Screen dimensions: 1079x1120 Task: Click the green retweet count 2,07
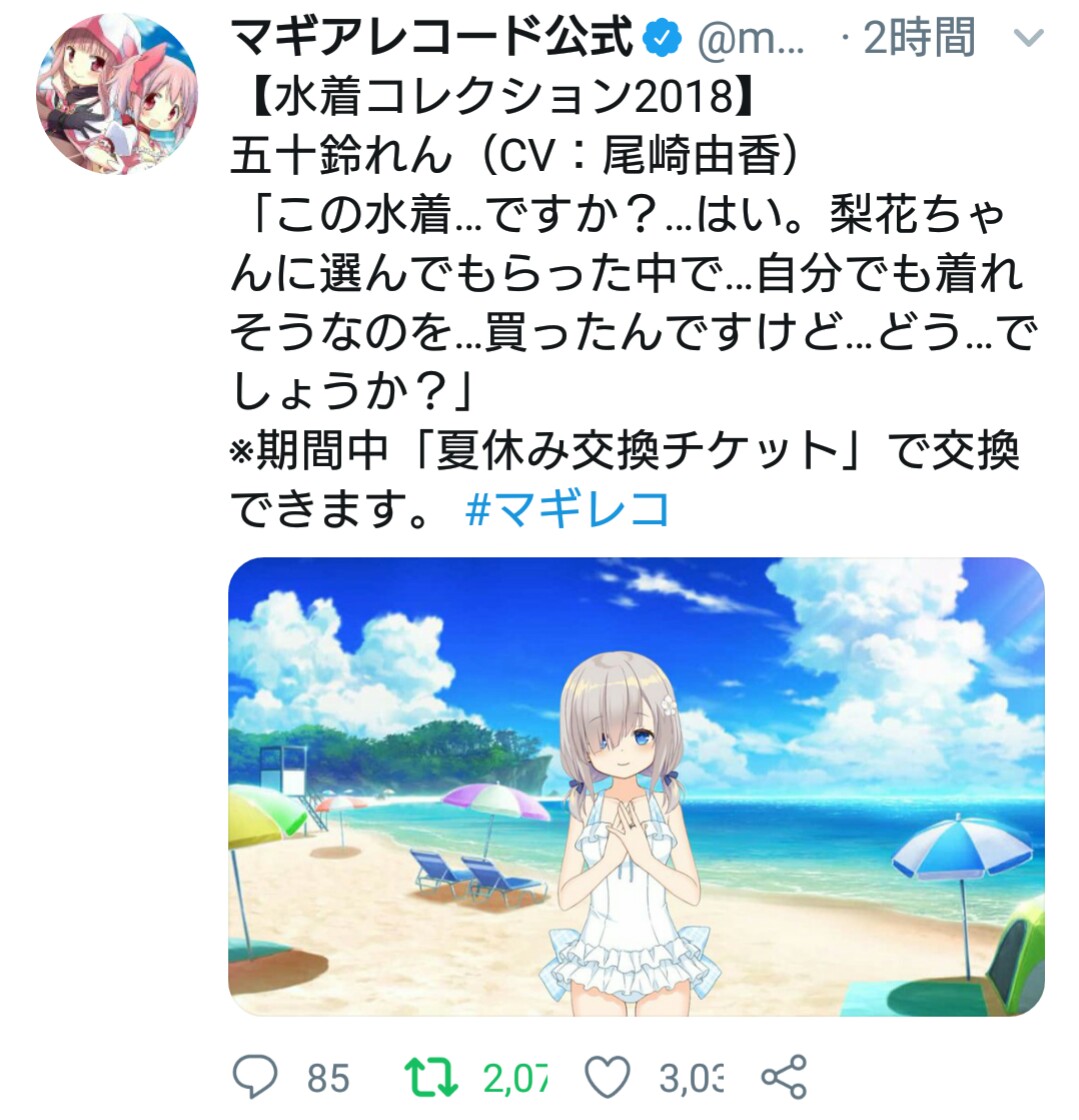[x=516, y=1079]
